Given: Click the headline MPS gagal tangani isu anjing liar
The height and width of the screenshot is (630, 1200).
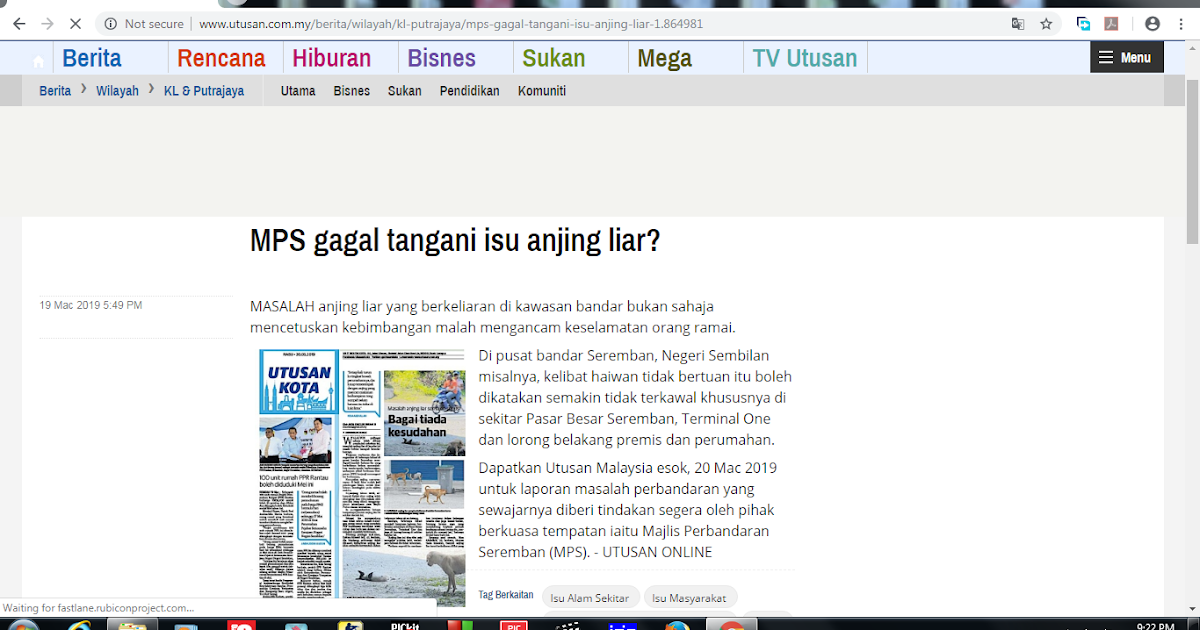Looking at the screenshot, I should [455, 242].
